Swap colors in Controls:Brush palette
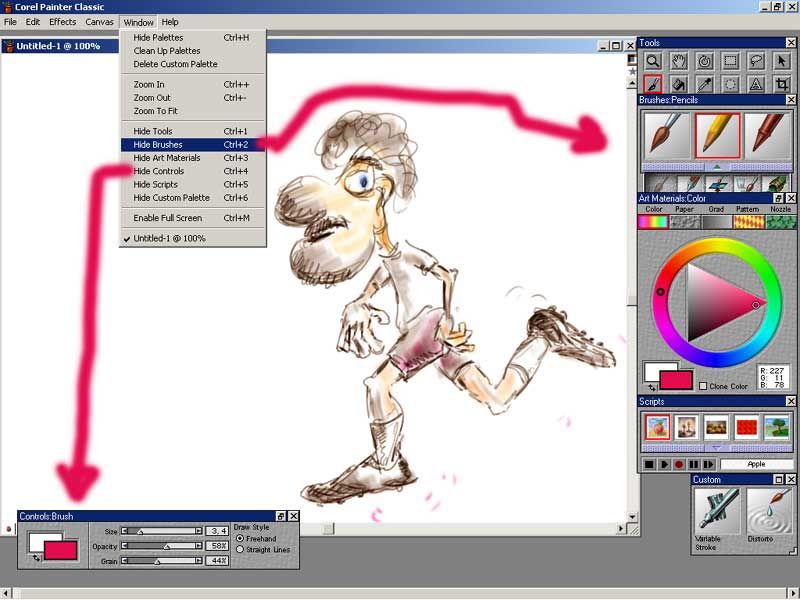 36,558
